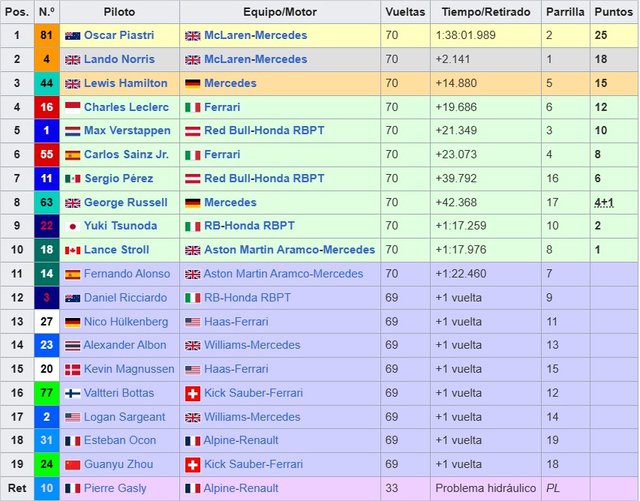The image size is (640, 501).
Task: Click the Australian flag beside Oscar Piastri
Action: 73,36
